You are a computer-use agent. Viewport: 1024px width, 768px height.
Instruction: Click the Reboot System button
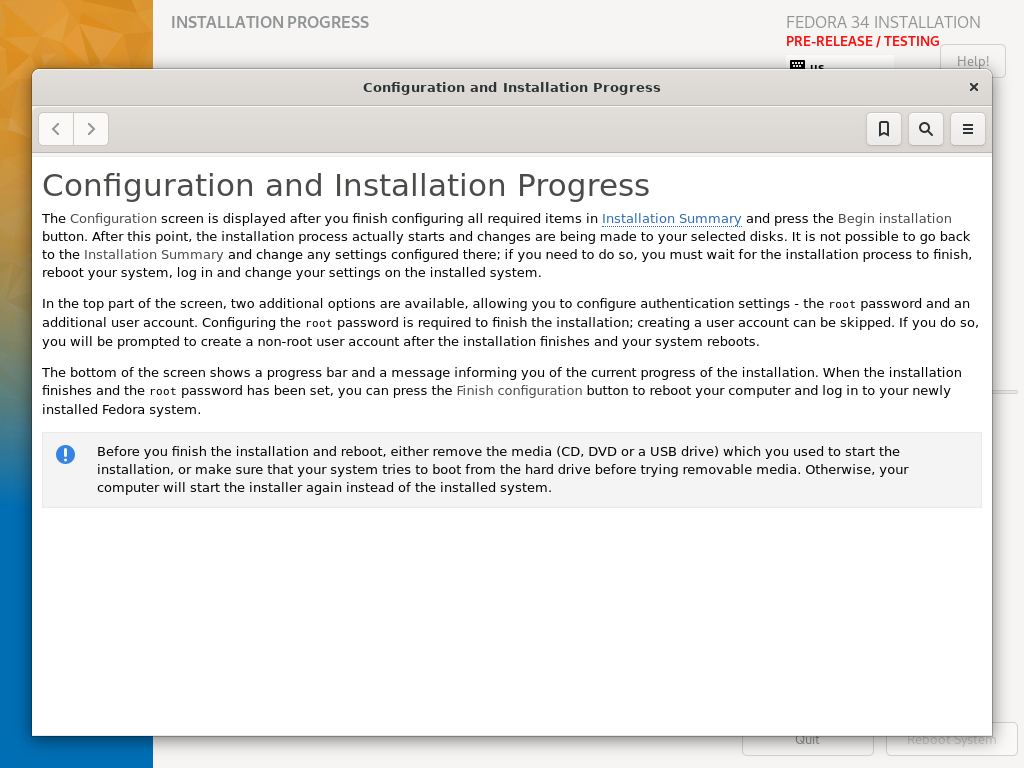952,742
